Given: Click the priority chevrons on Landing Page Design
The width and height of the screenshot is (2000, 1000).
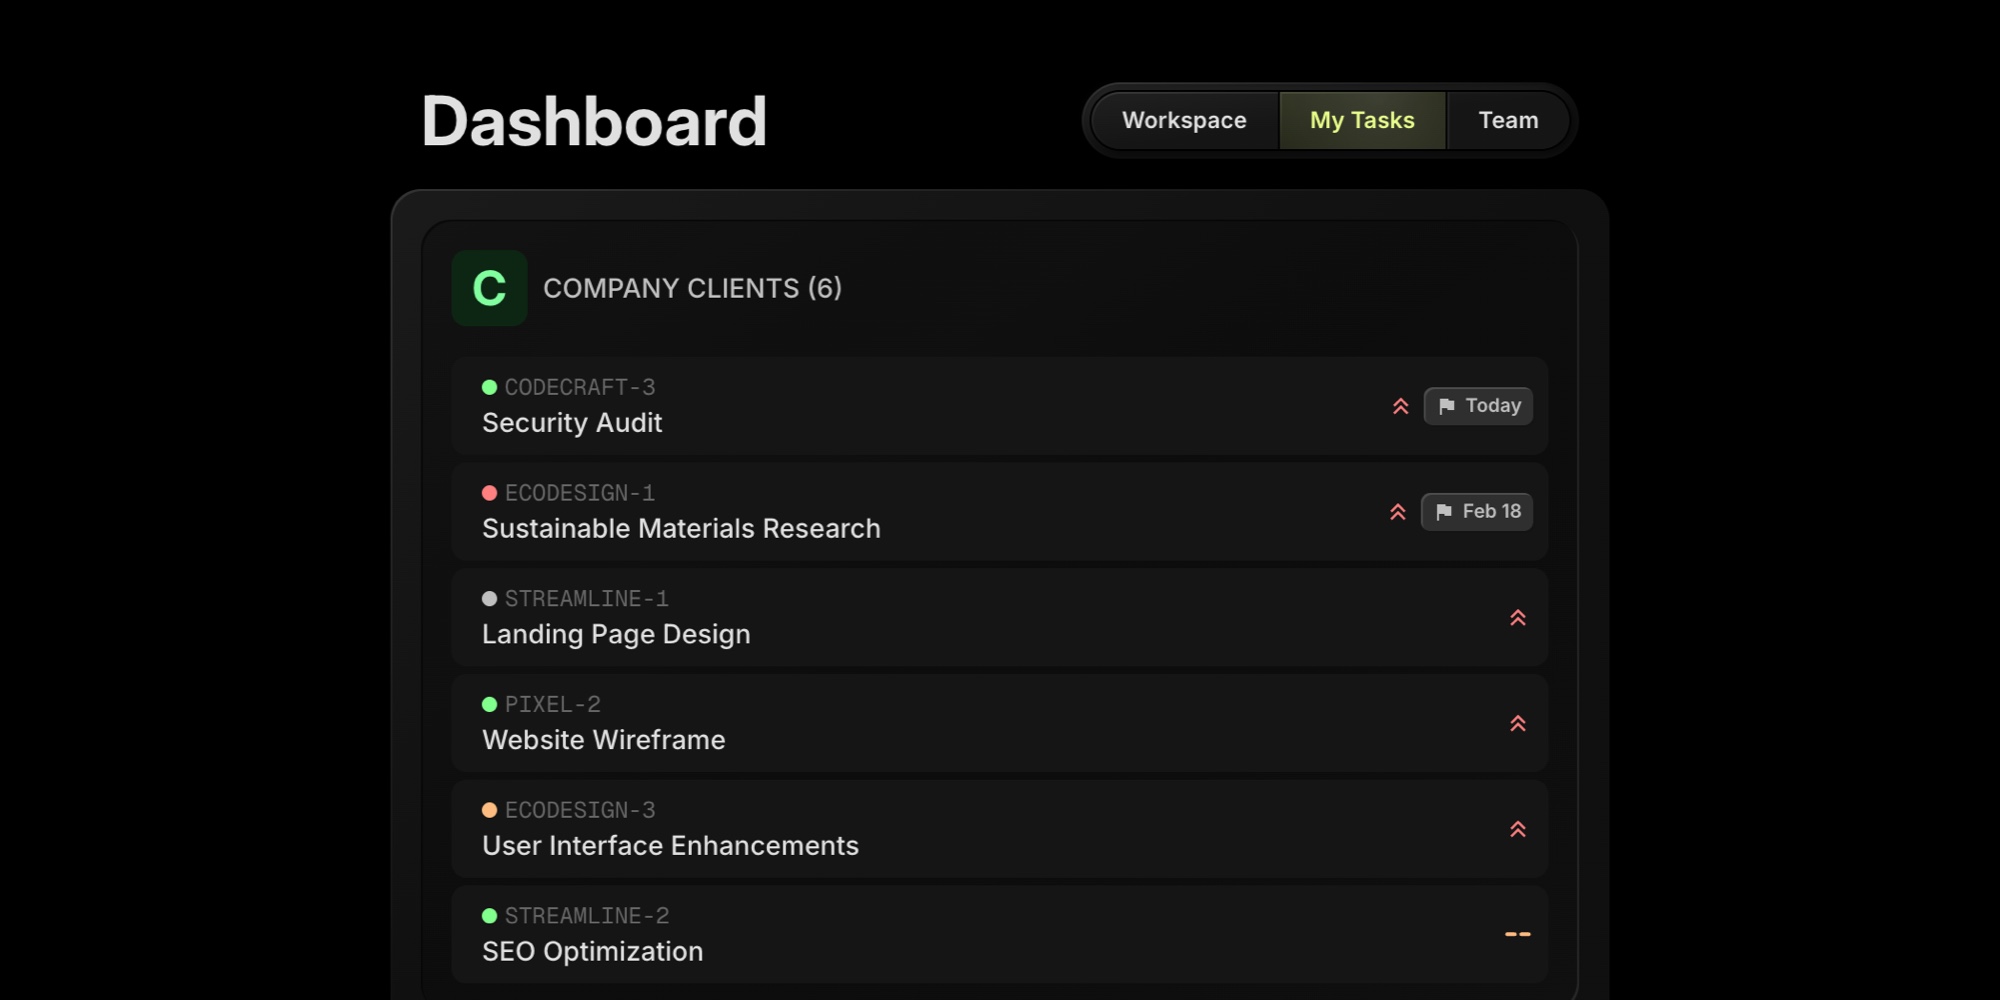Looking at the screenshot, I should point(1519,618).
